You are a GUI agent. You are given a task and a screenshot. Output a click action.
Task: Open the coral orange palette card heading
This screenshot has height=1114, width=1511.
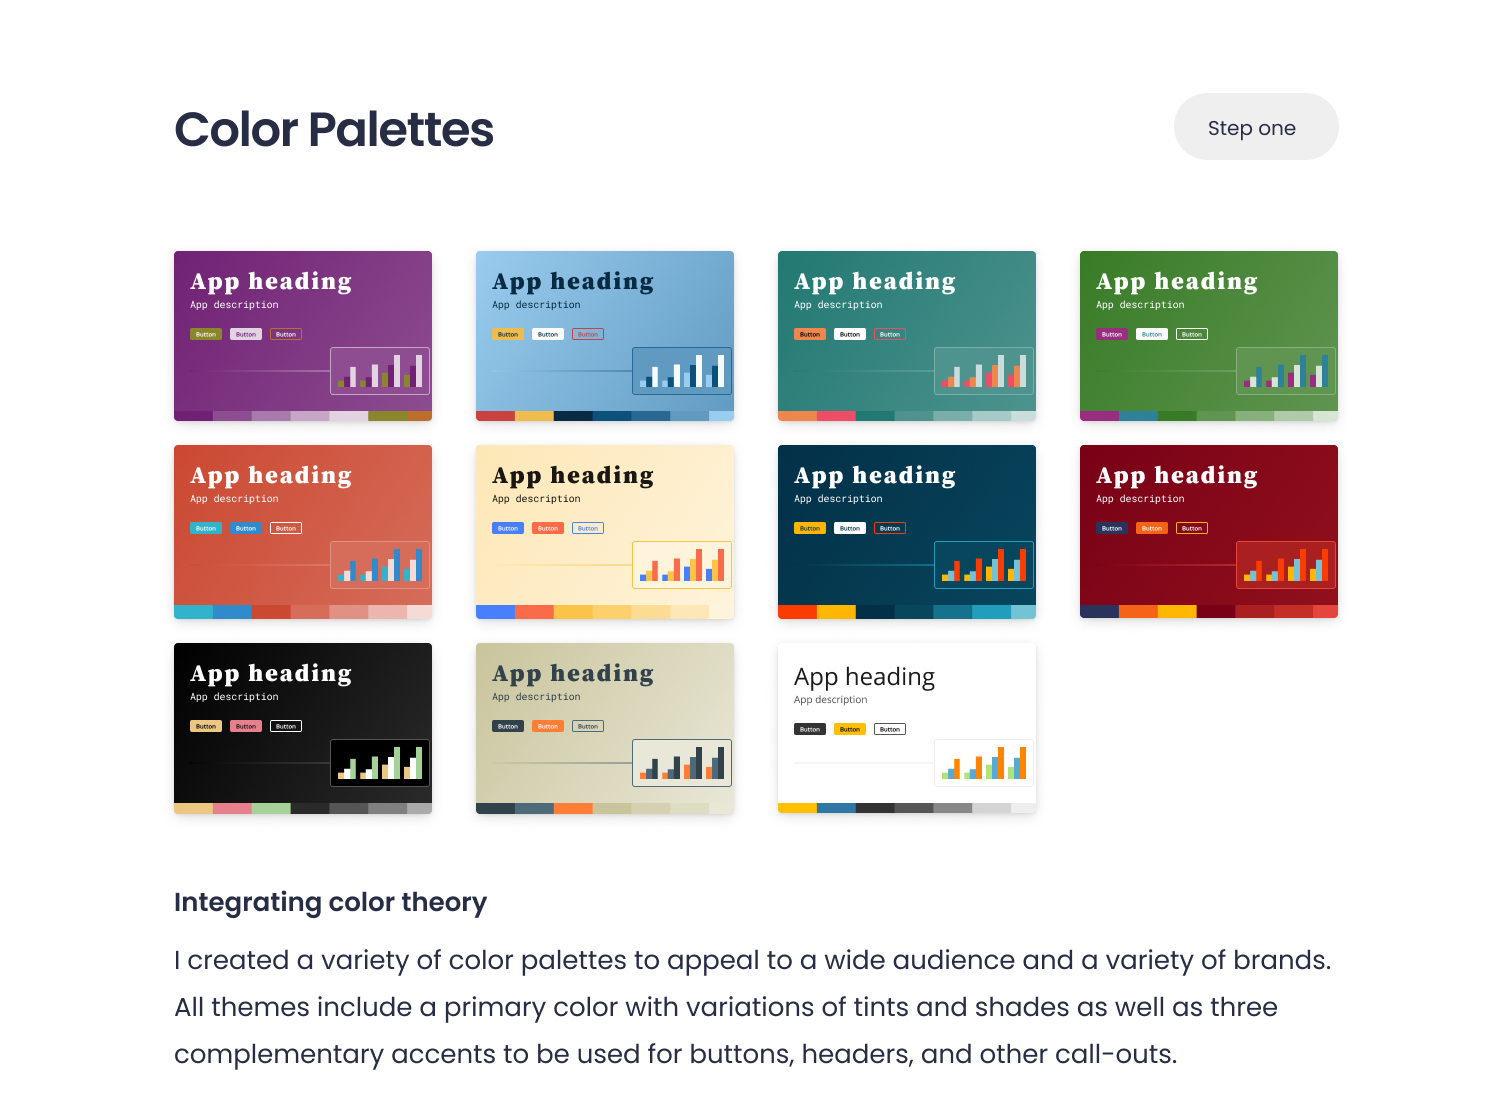tap(271, 475)
